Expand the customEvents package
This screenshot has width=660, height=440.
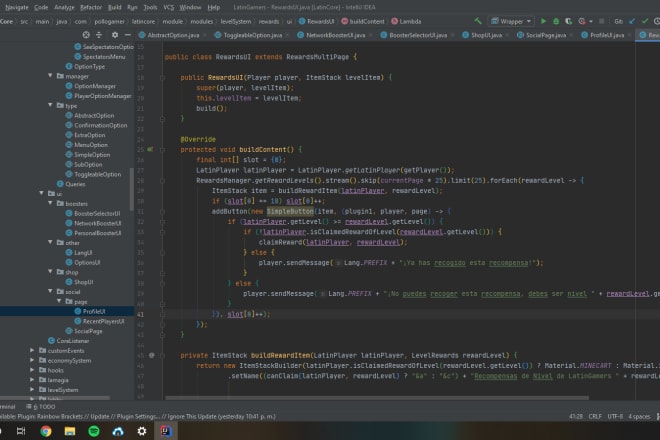[32, 351]
